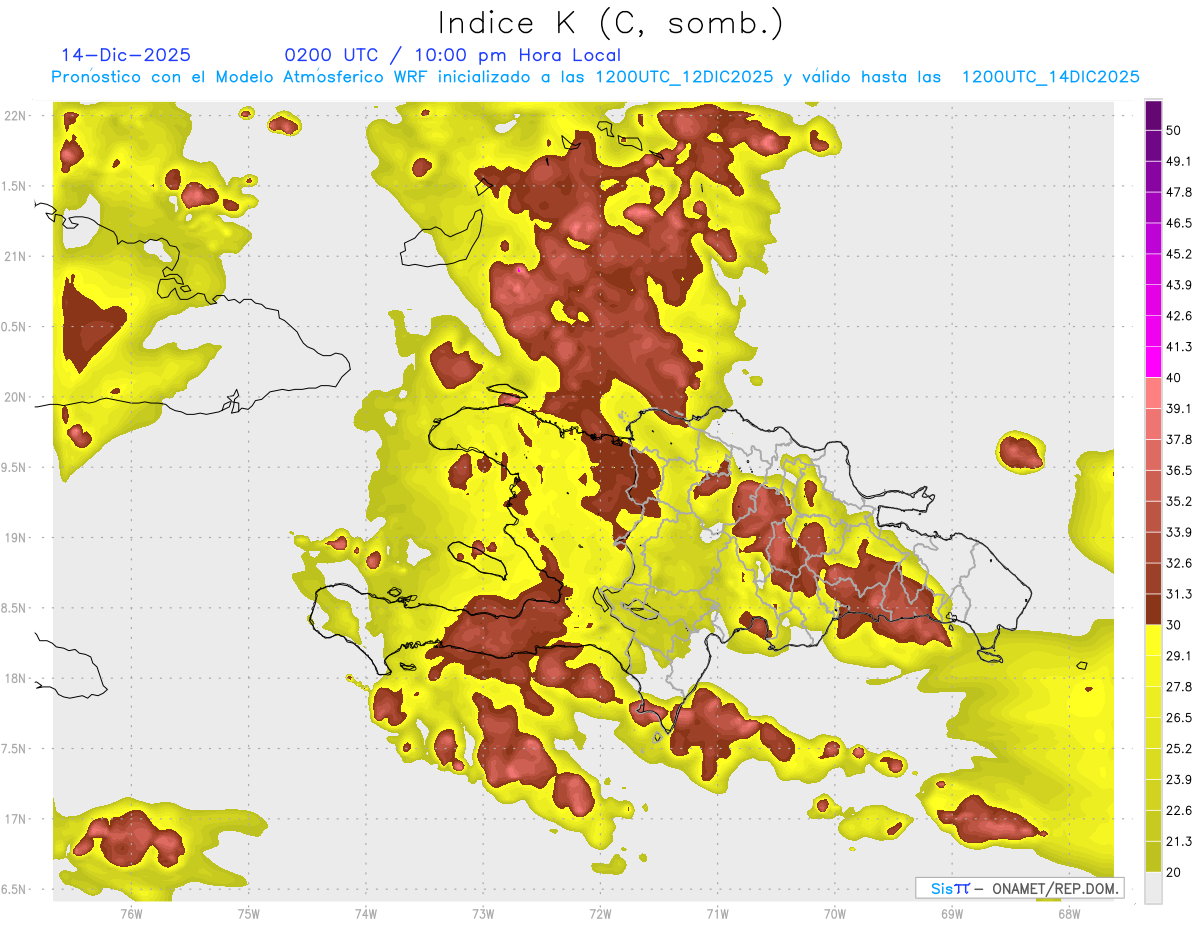Click the longitude label '68W'
Viewport: 1200px width, 927px height.
(1069, 914)
